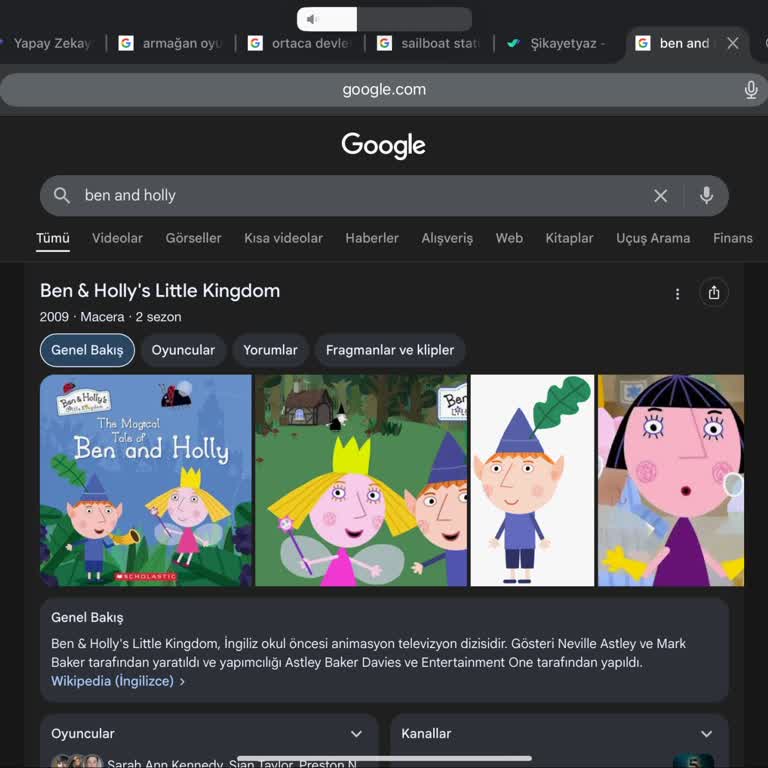Screen dimensions: 768x768
Task: Select the Yorumlar chip
Action: point(270,350)
